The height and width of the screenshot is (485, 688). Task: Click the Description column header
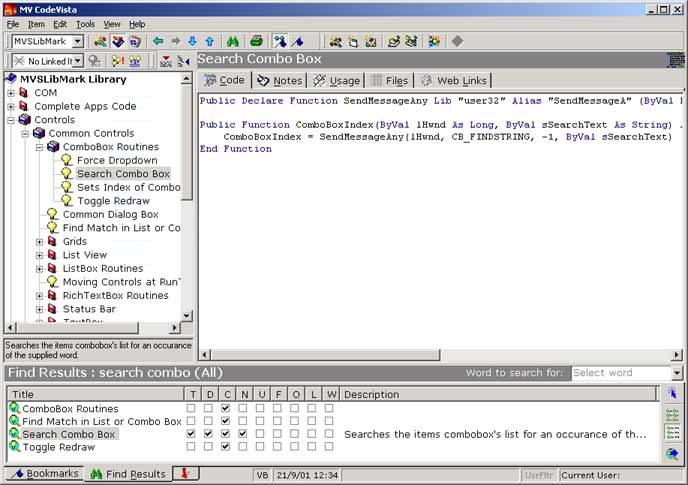(500, 394)
